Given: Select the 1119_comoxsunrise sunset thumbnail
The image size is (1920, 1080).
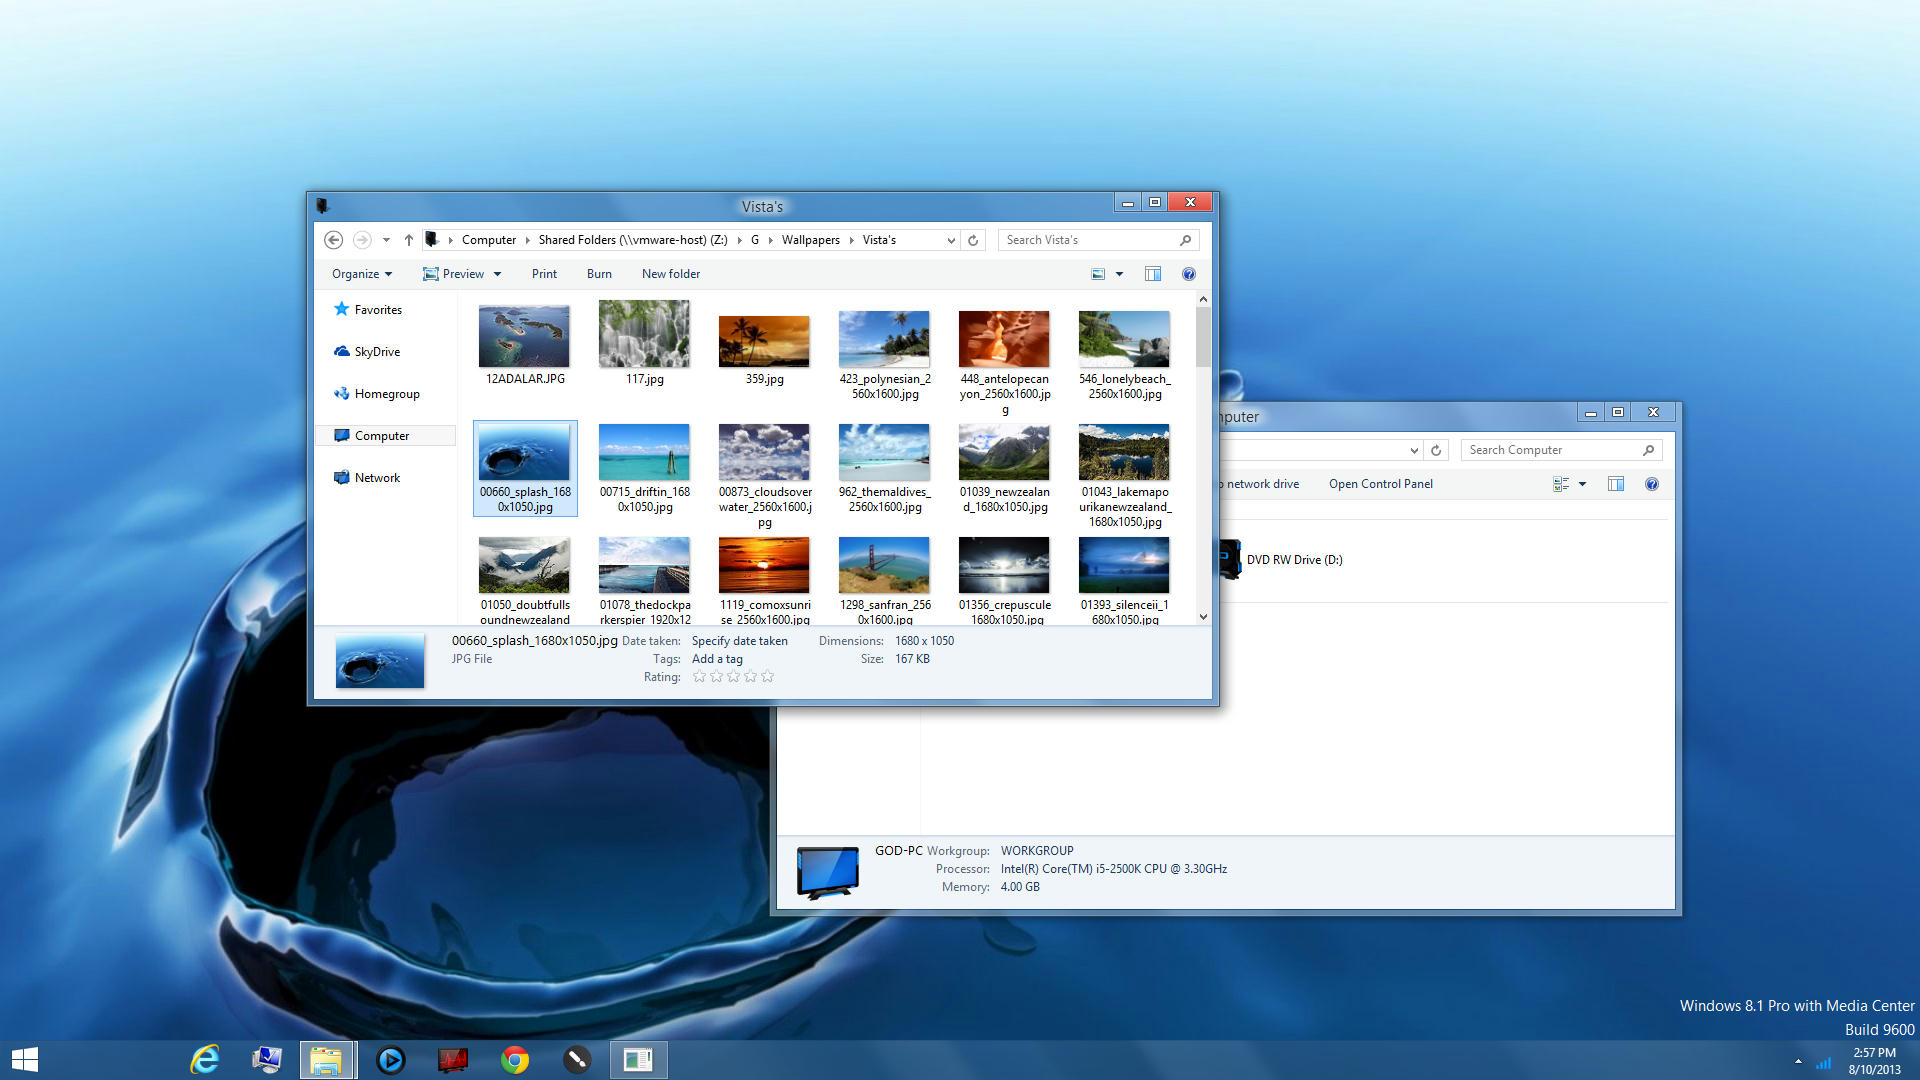Looking at the screenshot, I should [764, 566].
